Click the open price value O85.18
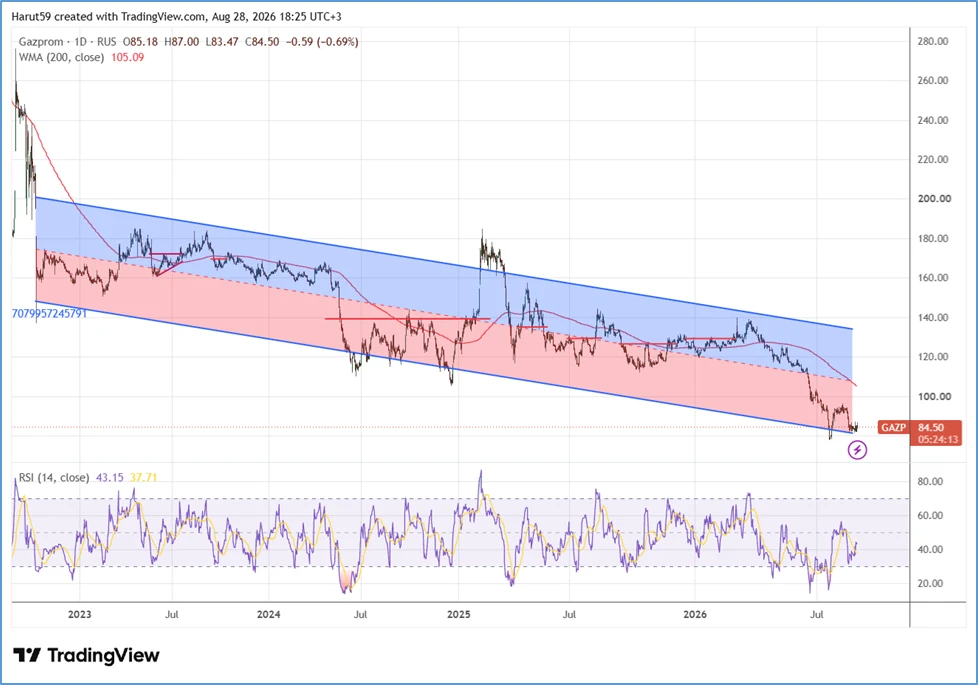The image size is (978, 685). click(x=140, y=42)
